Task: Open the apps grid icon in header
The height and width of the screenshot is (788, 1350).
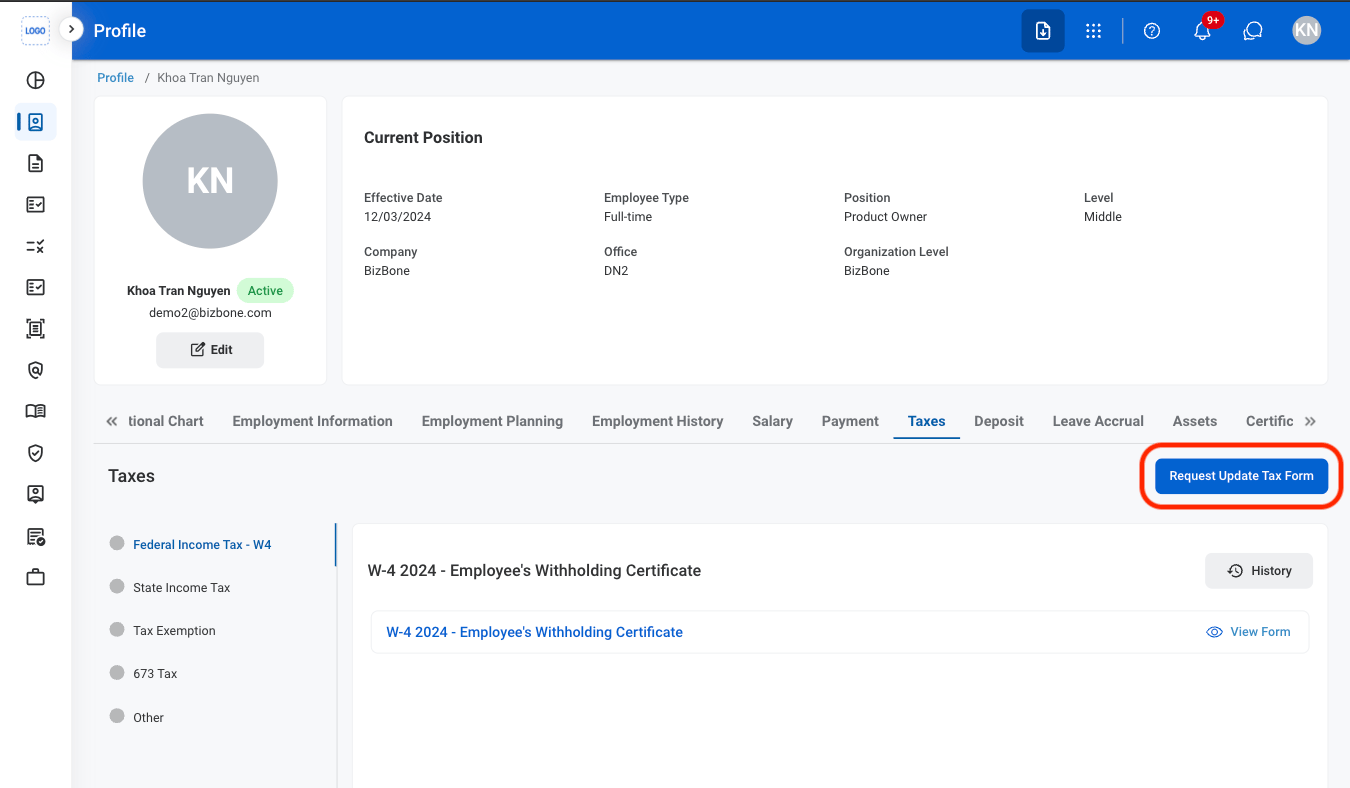Action: click(1093, 31)
